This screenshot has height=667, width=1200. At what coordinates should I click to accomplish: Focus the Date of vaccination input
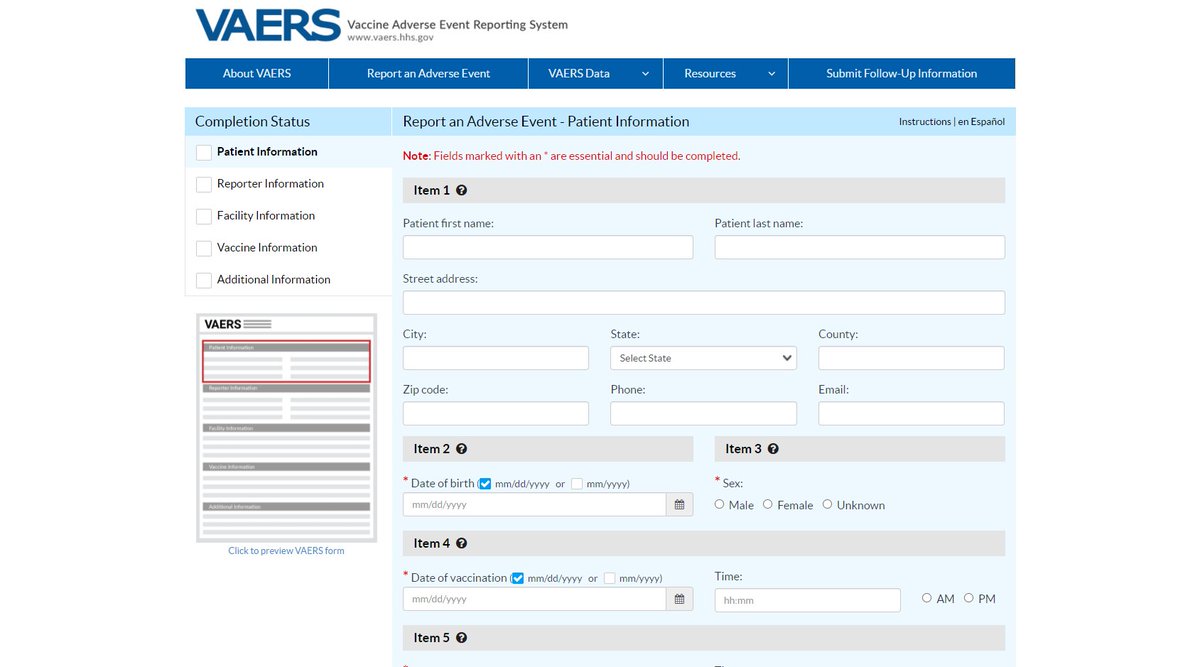[535, 599]
